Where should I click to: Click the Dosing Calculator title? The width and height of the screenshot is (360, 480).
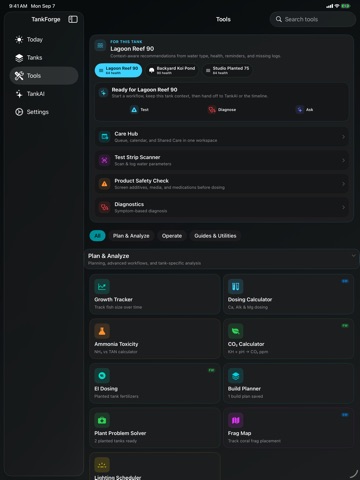250,299
